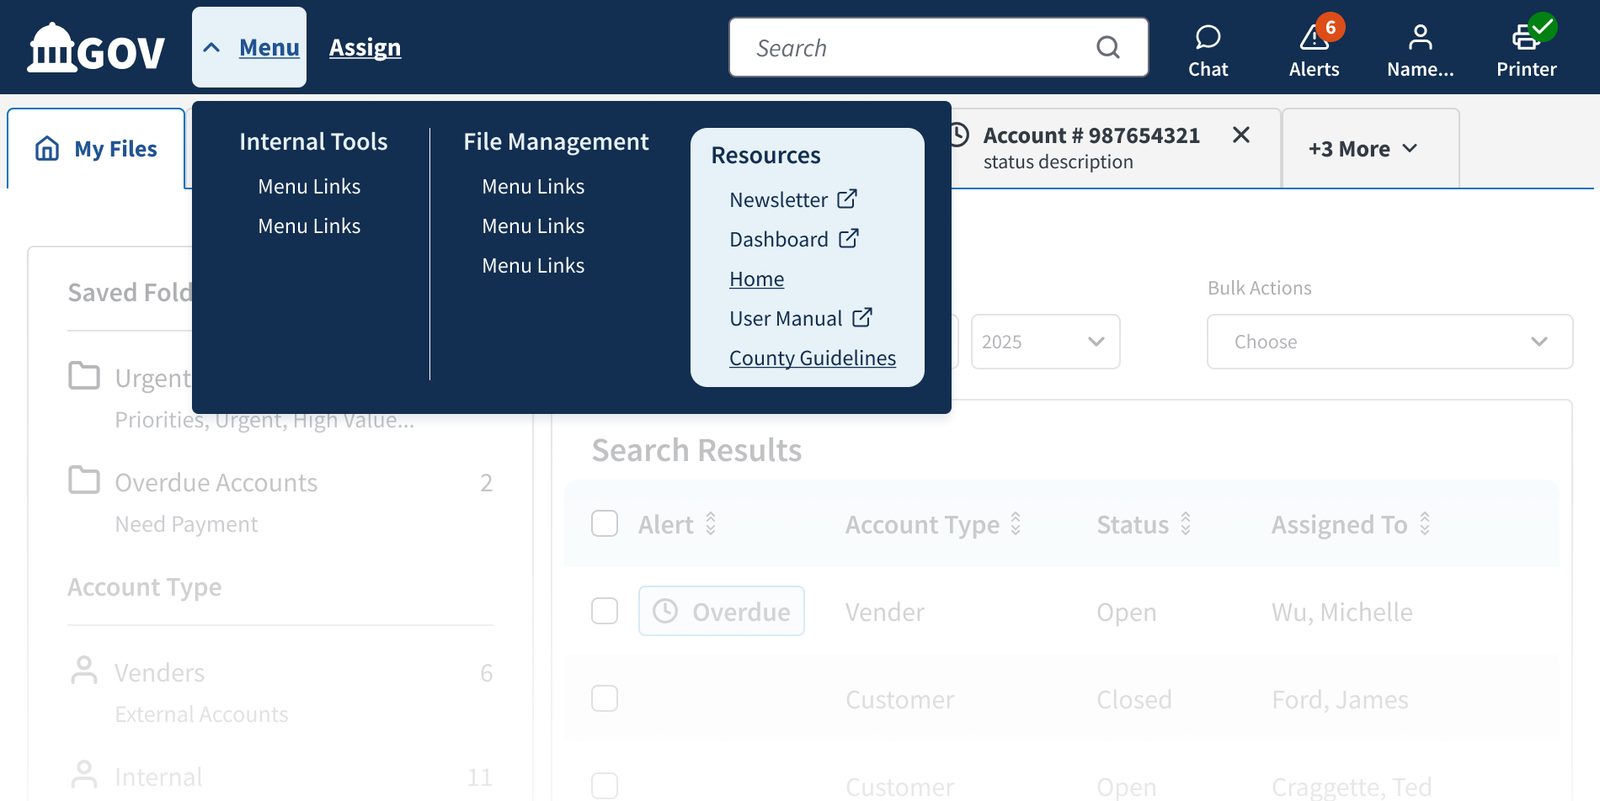Screen dimensions: 1600x801
Task: Open the Menu dropdown link
Action: point(269,47)
